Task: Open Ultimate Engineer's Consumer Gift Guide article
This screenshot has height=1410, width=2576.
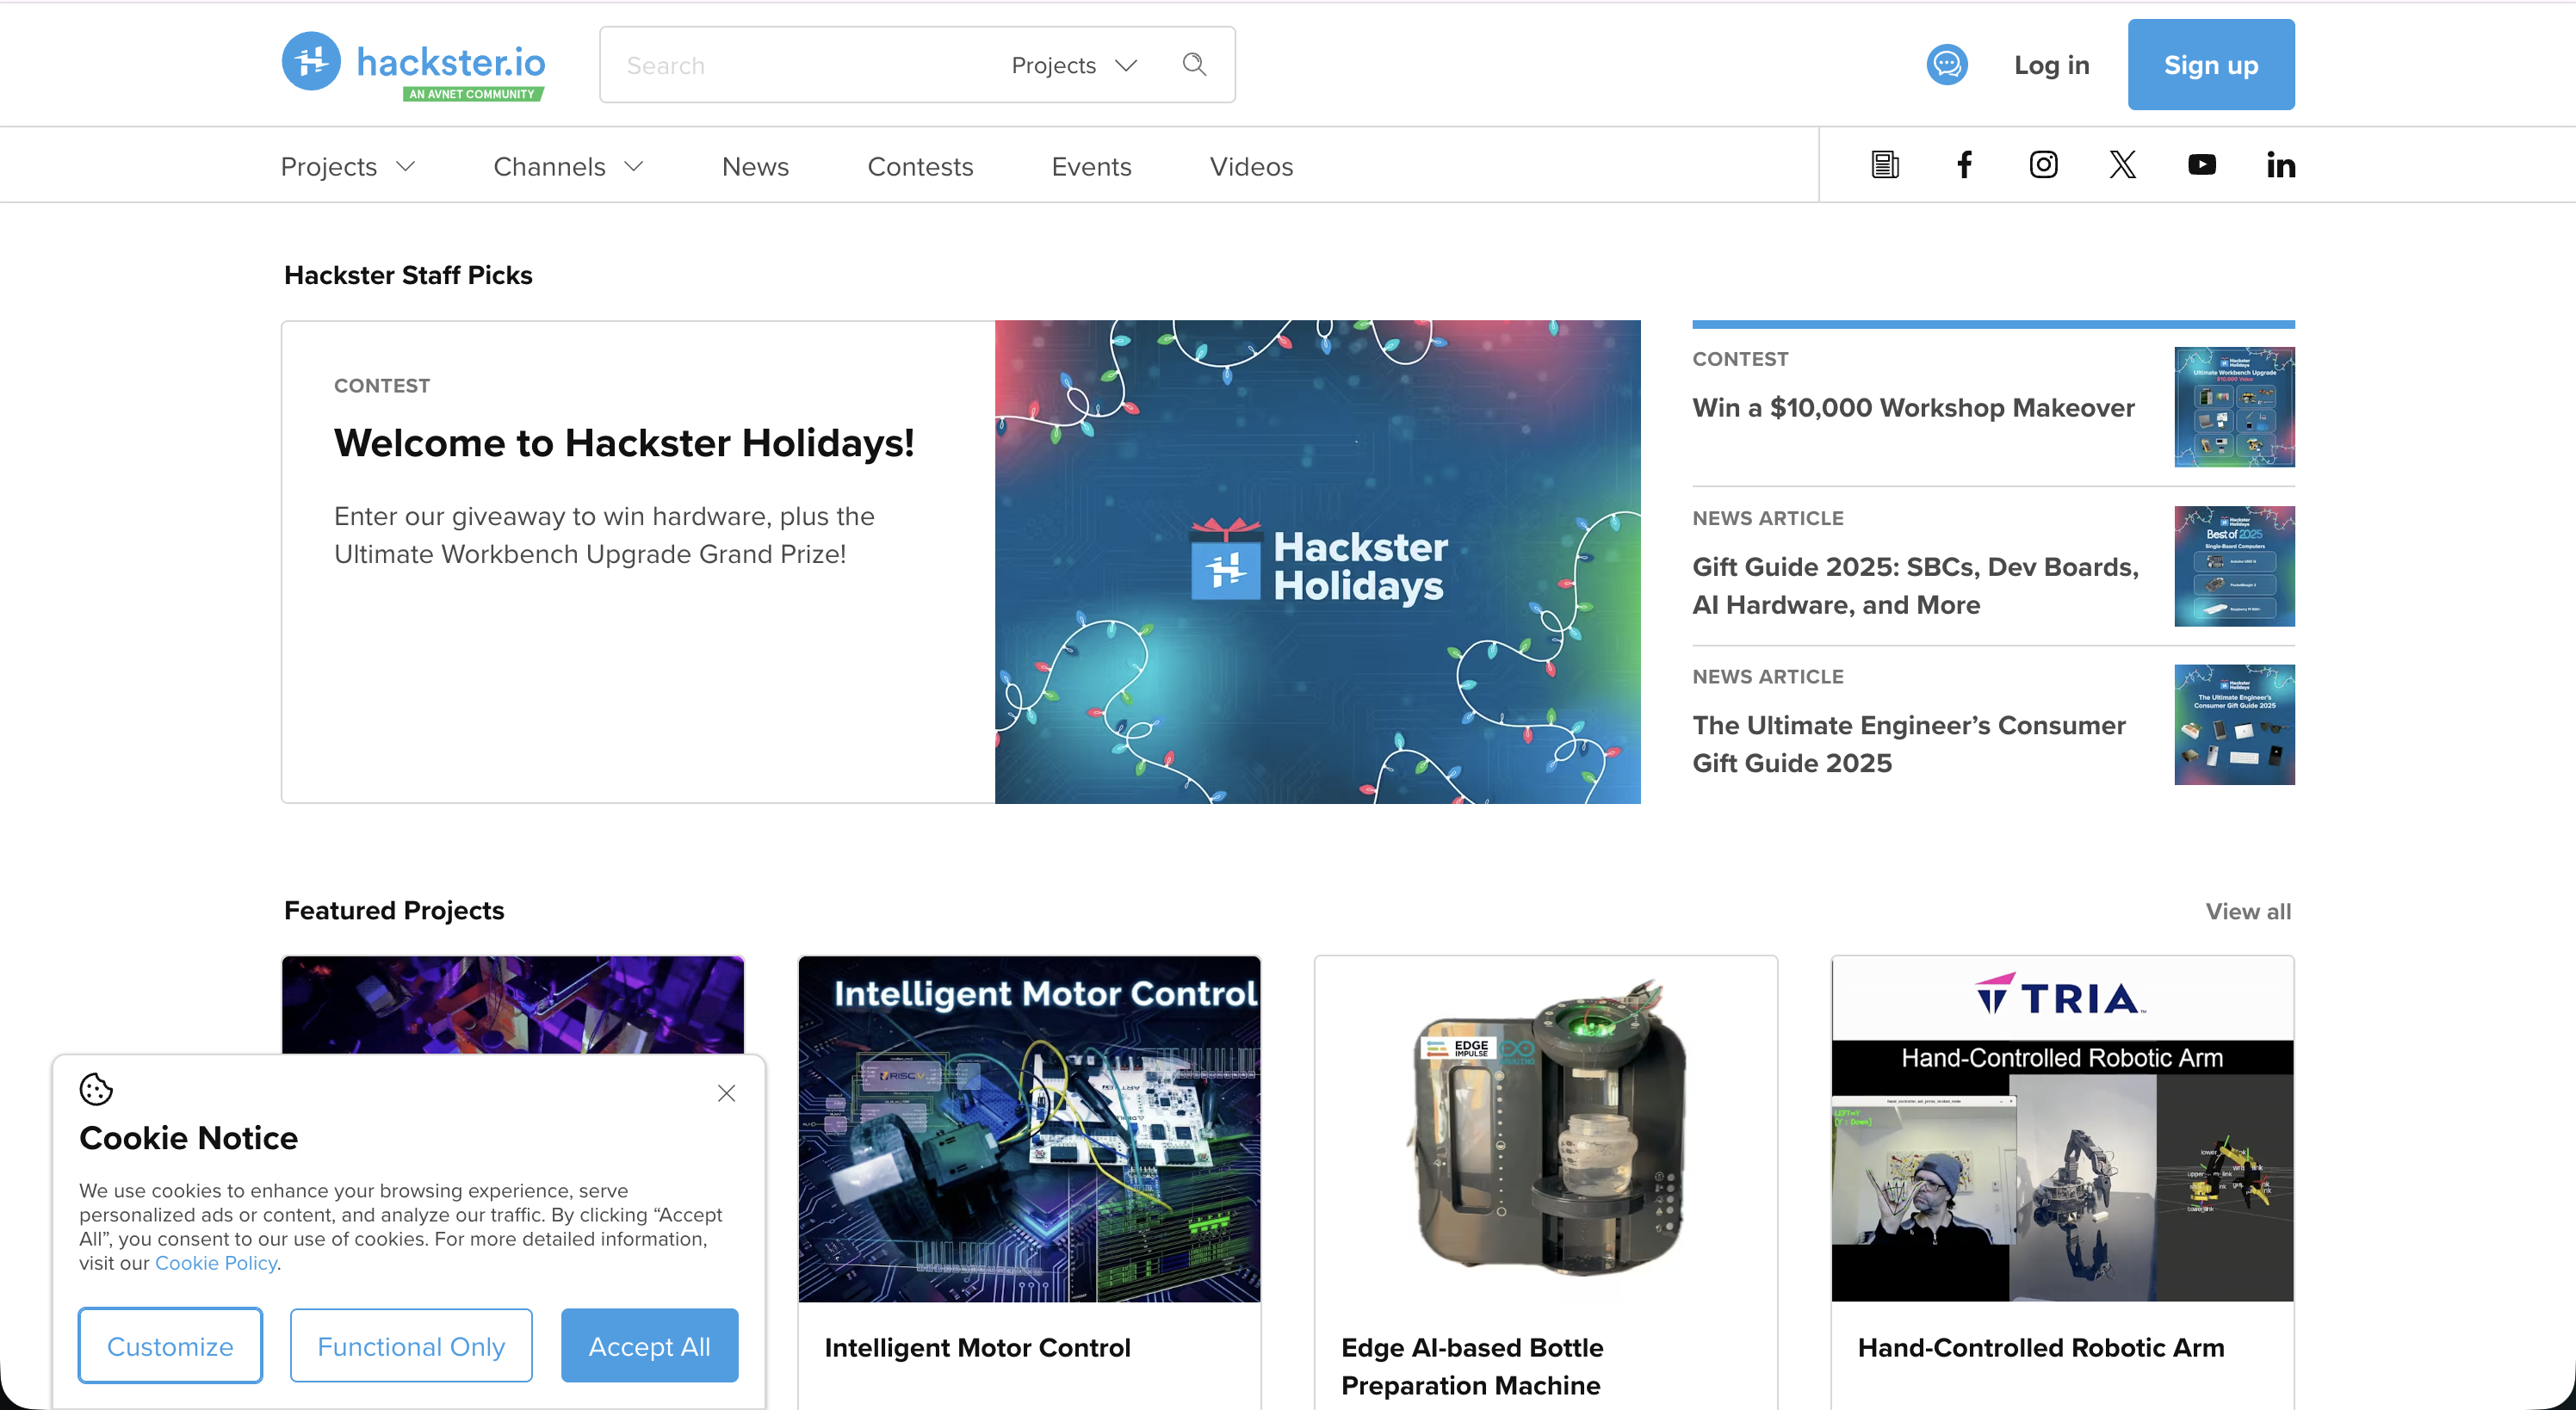Action: pos(1908,744)
